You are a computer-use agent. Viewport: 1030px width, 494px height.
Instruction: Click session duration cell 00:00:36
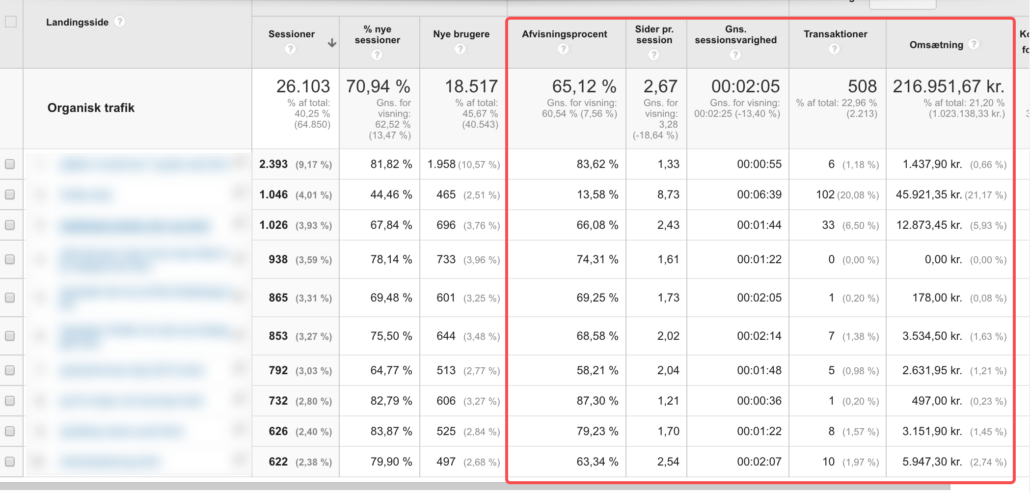click(759, 401)
